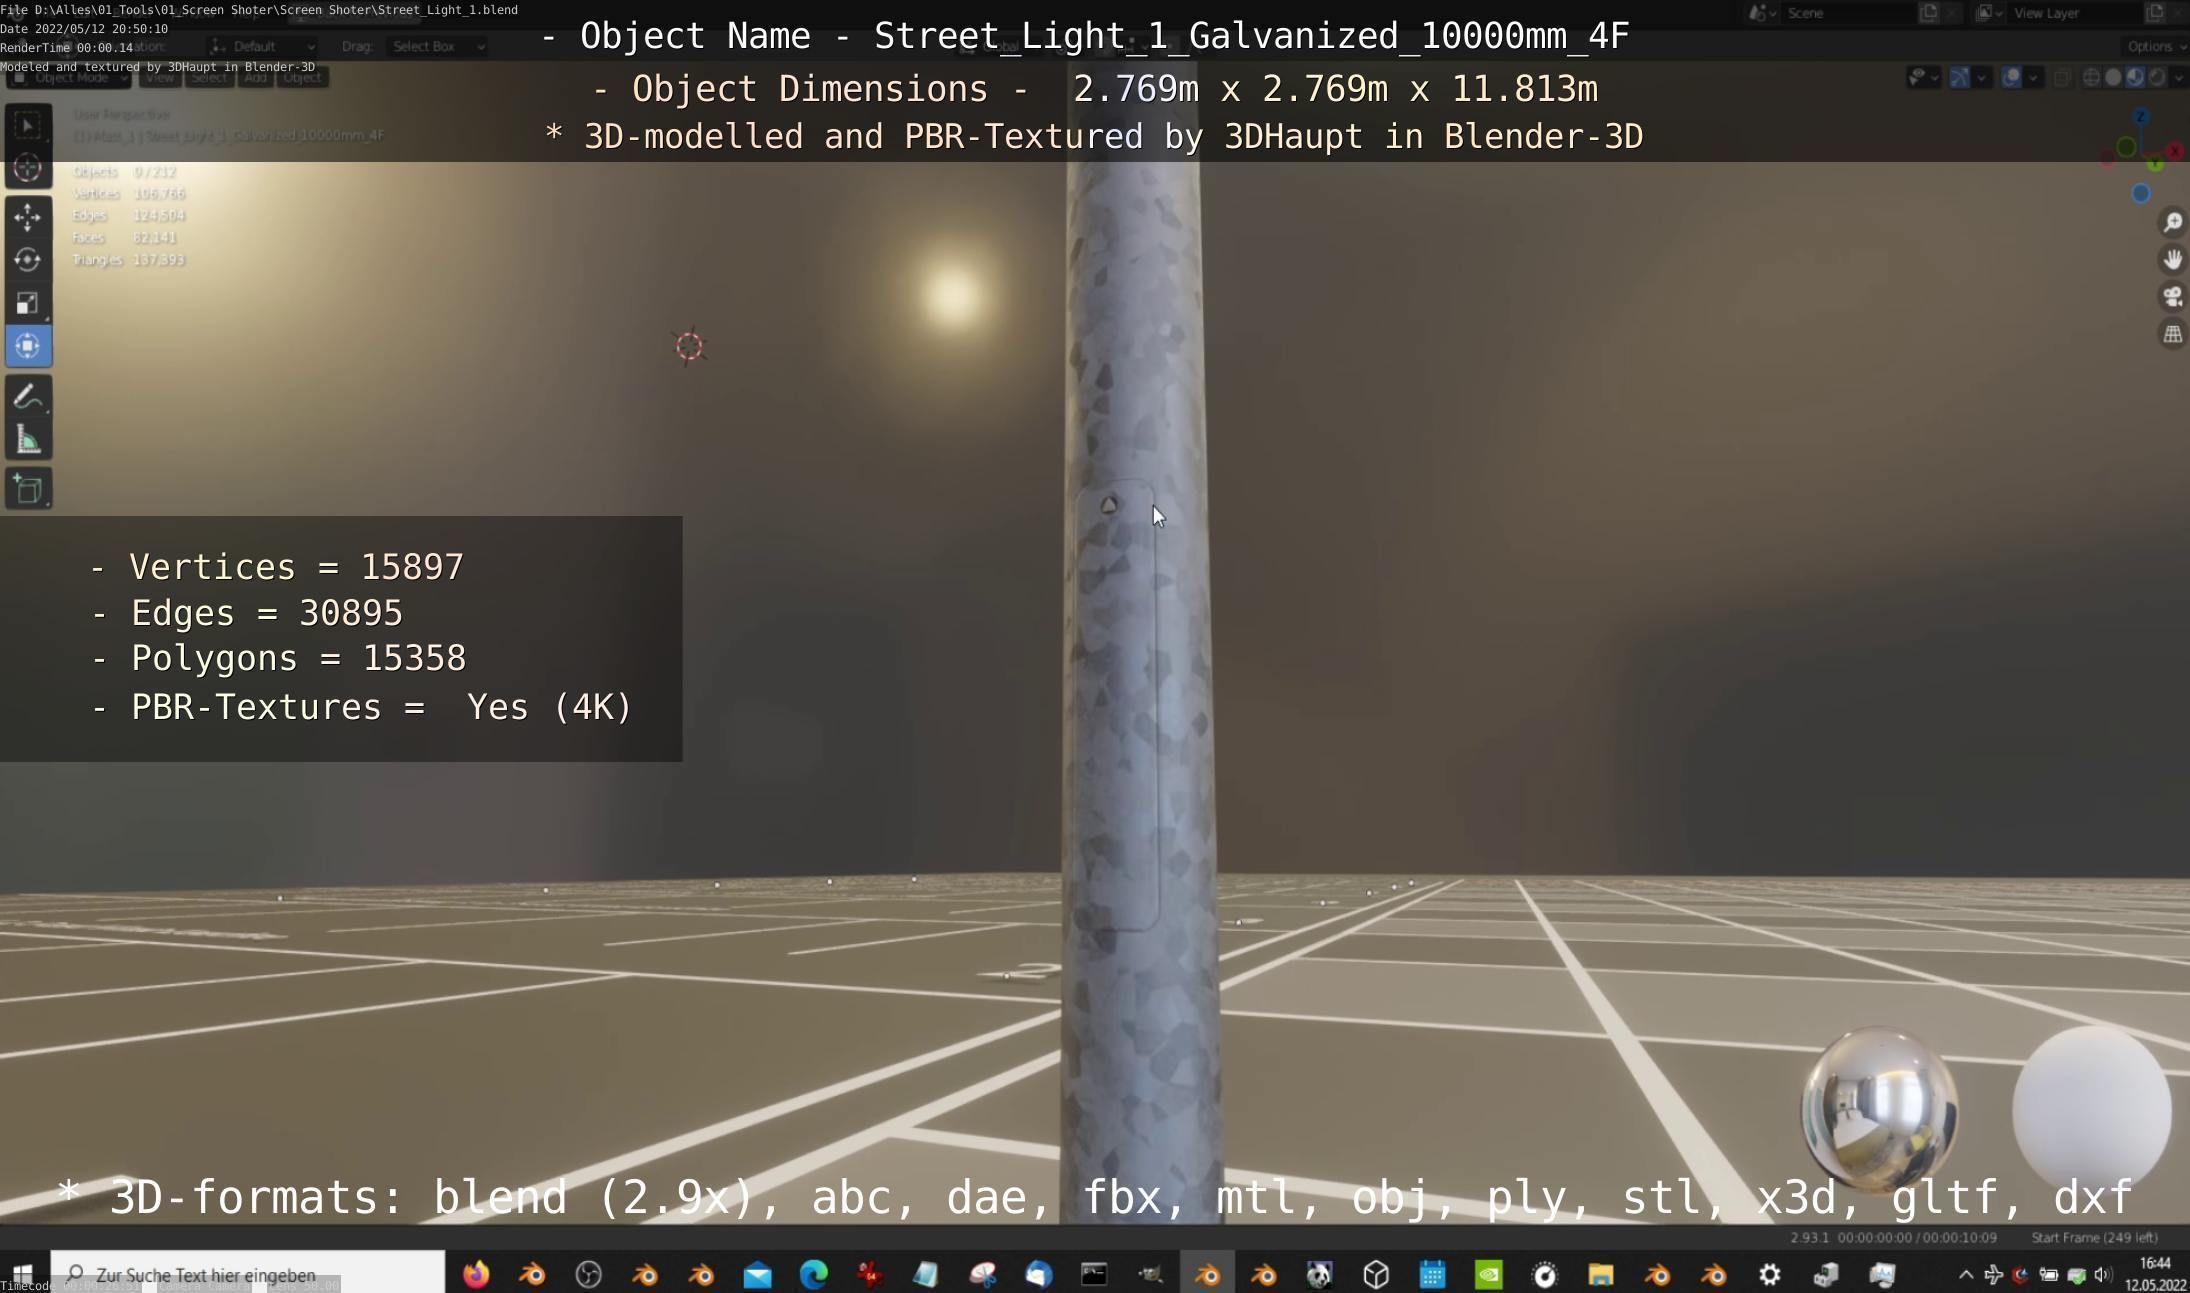Click the red X axis gizmo ball

click(2175, 152)
